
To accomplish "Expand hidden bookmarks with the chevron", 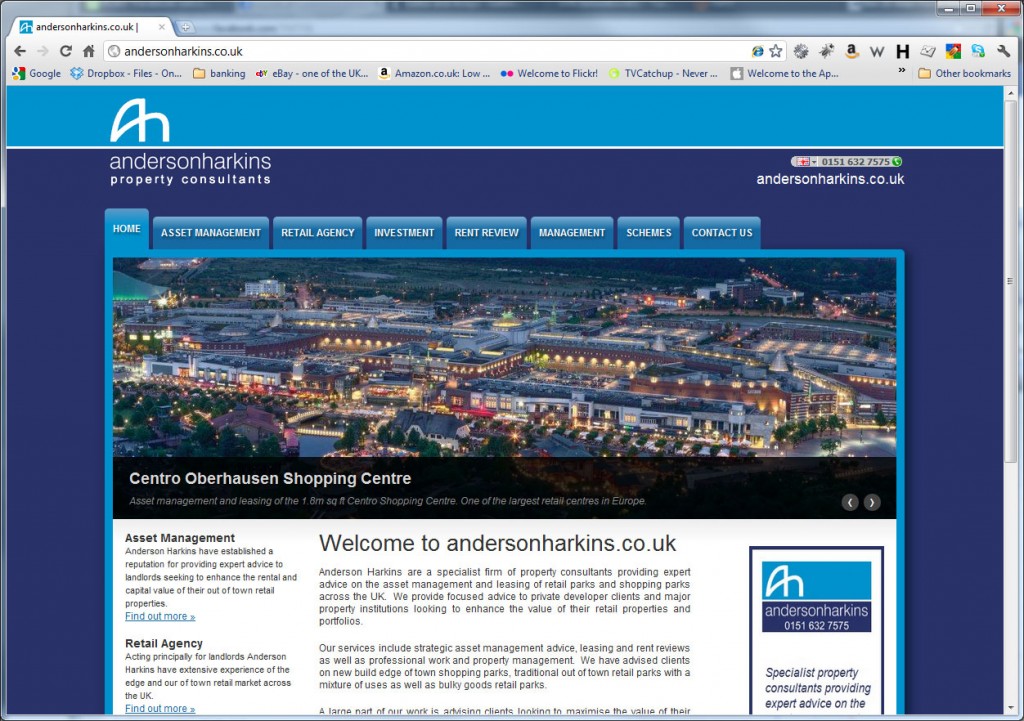I will (902, 70).
